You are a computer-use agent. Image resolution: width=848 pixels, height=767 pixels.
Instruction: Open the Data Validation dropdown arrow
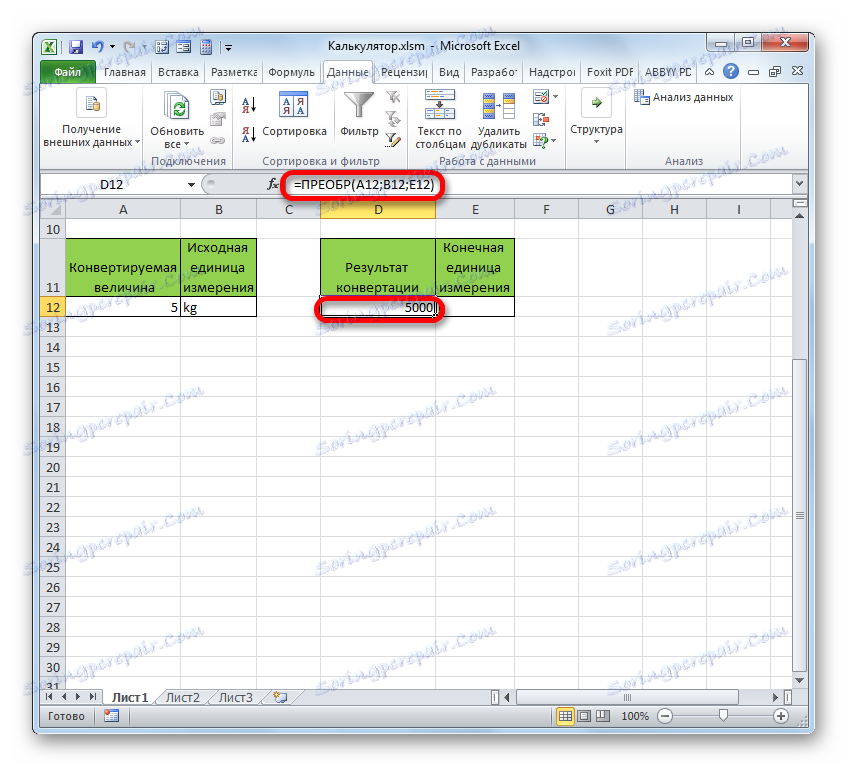(555, 97)
